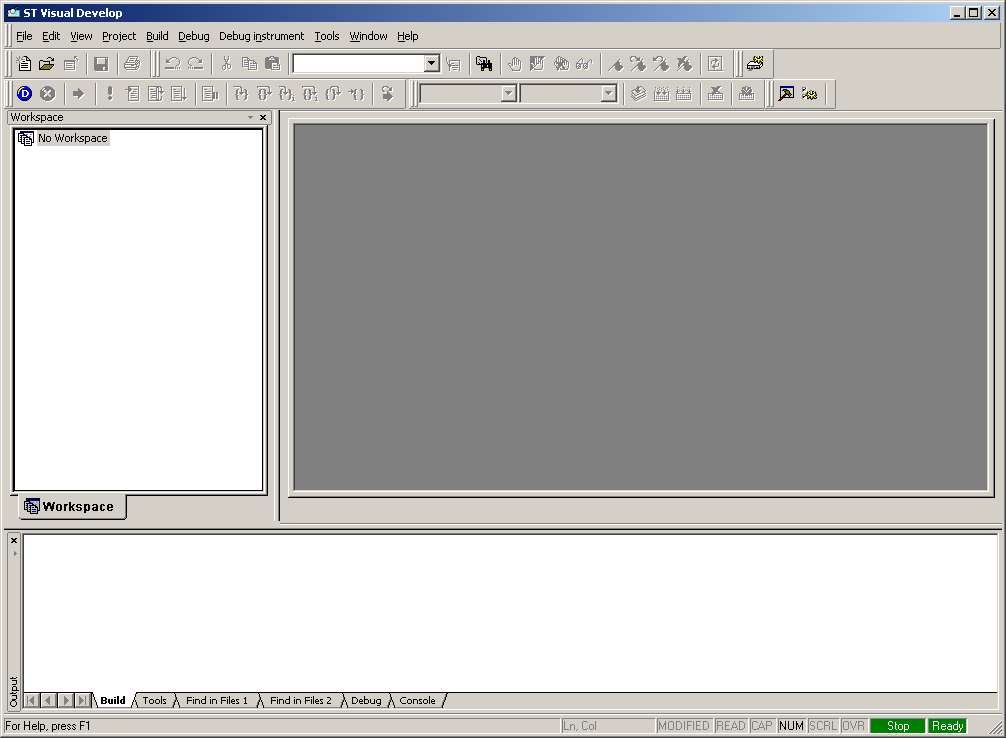Click the Save floppy disk icon
The width and height of the screenshot is (1006, 738).
click(x=101, y=64)
